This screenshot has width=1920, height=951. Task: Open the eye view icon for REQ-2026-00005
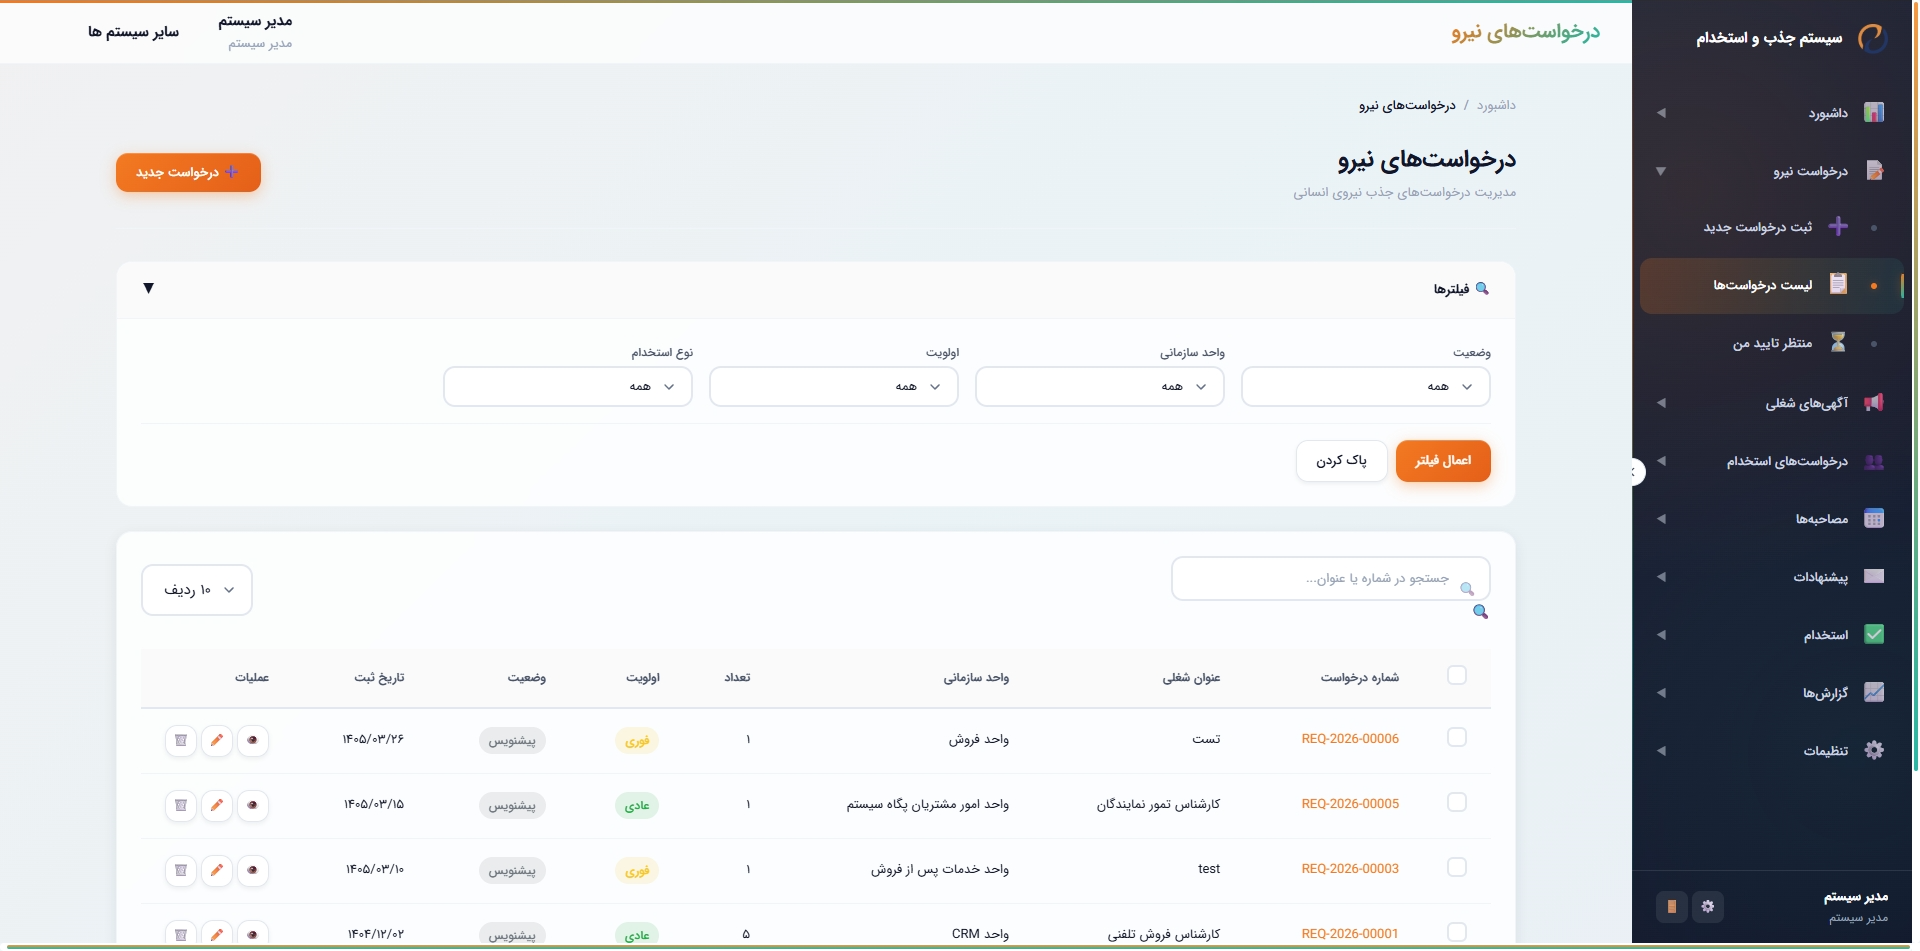coord(253,805)
